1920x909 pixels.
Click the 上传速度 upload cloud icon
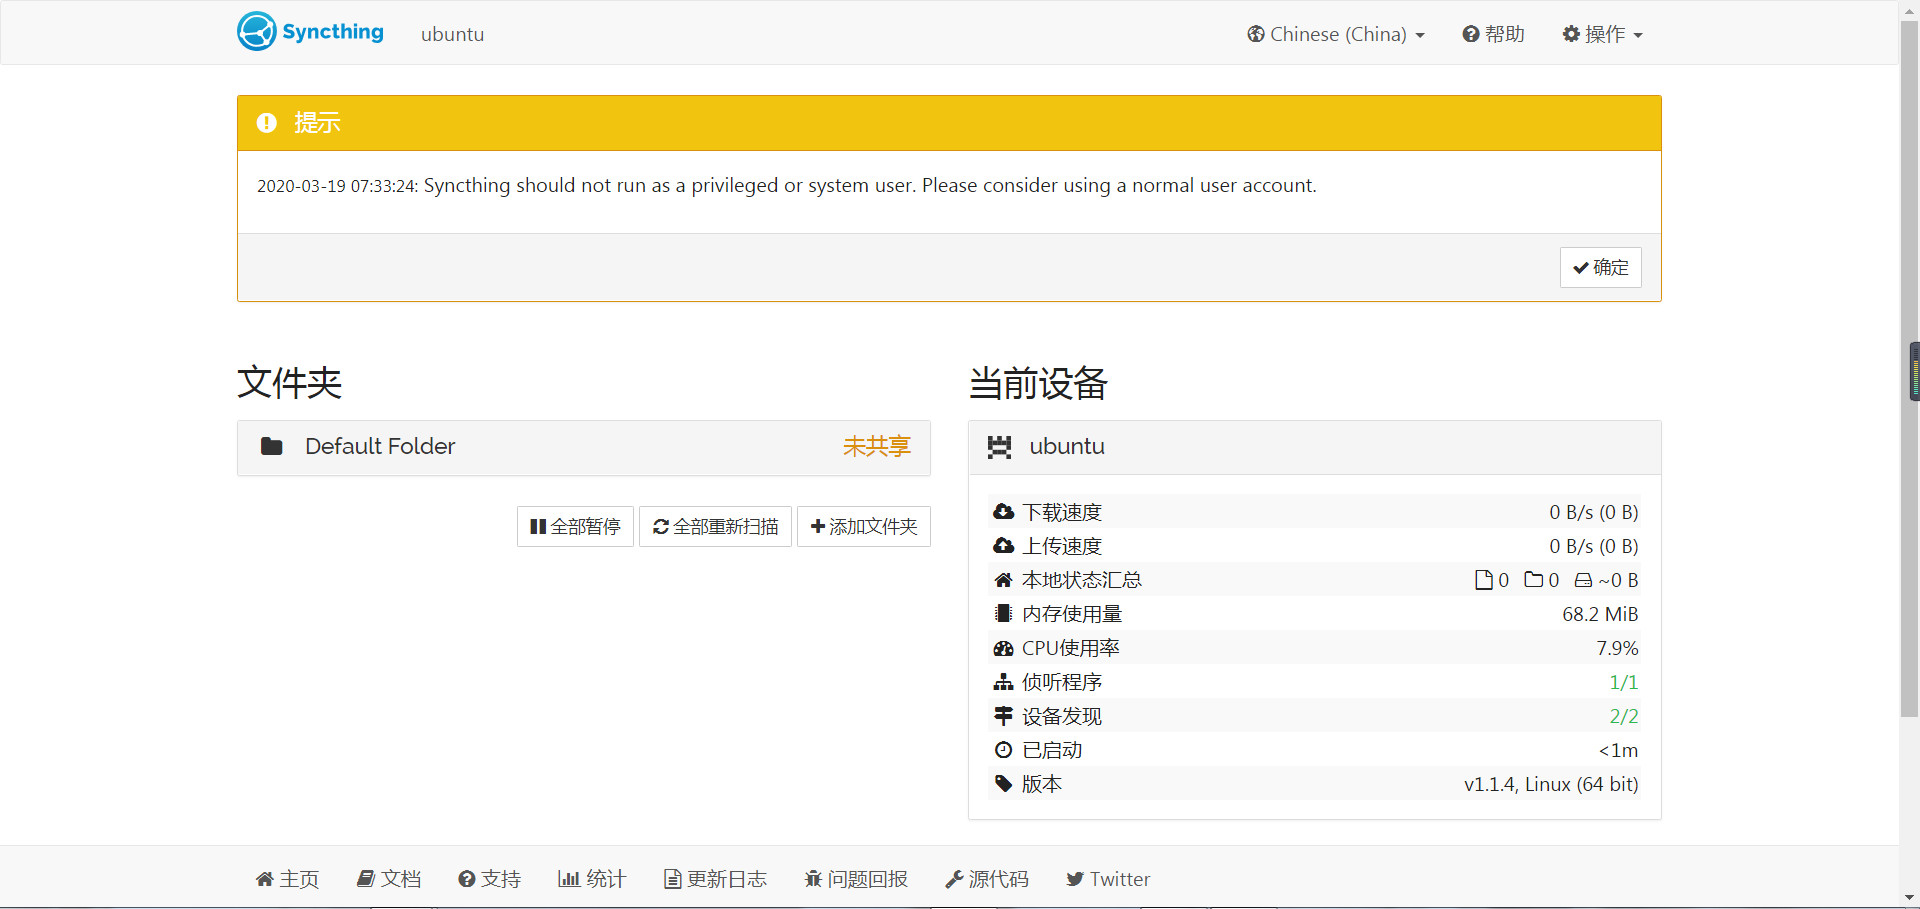(1003, 546)
